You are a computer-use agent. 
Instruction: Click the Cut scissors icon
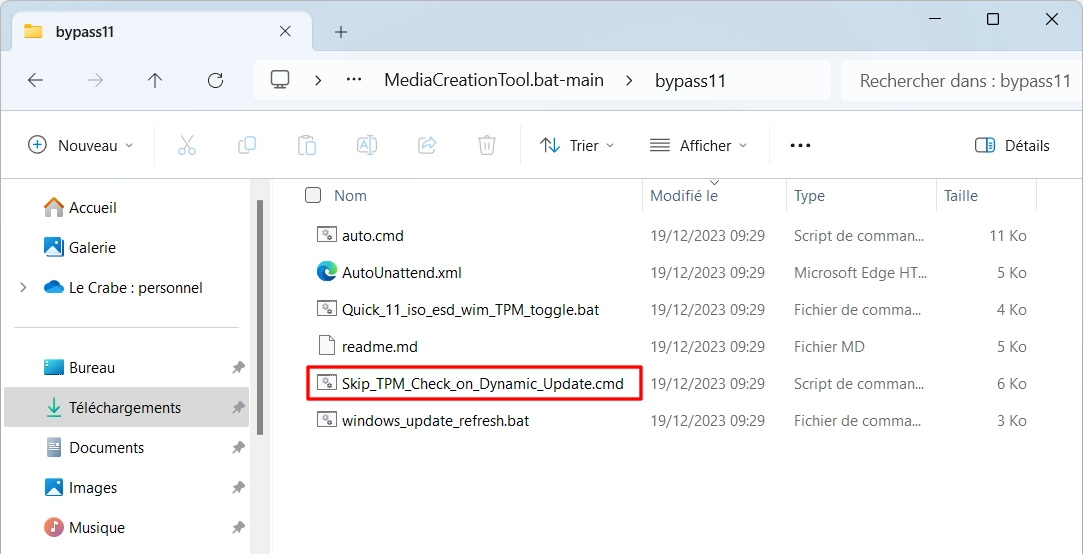[x=186, y=145]
